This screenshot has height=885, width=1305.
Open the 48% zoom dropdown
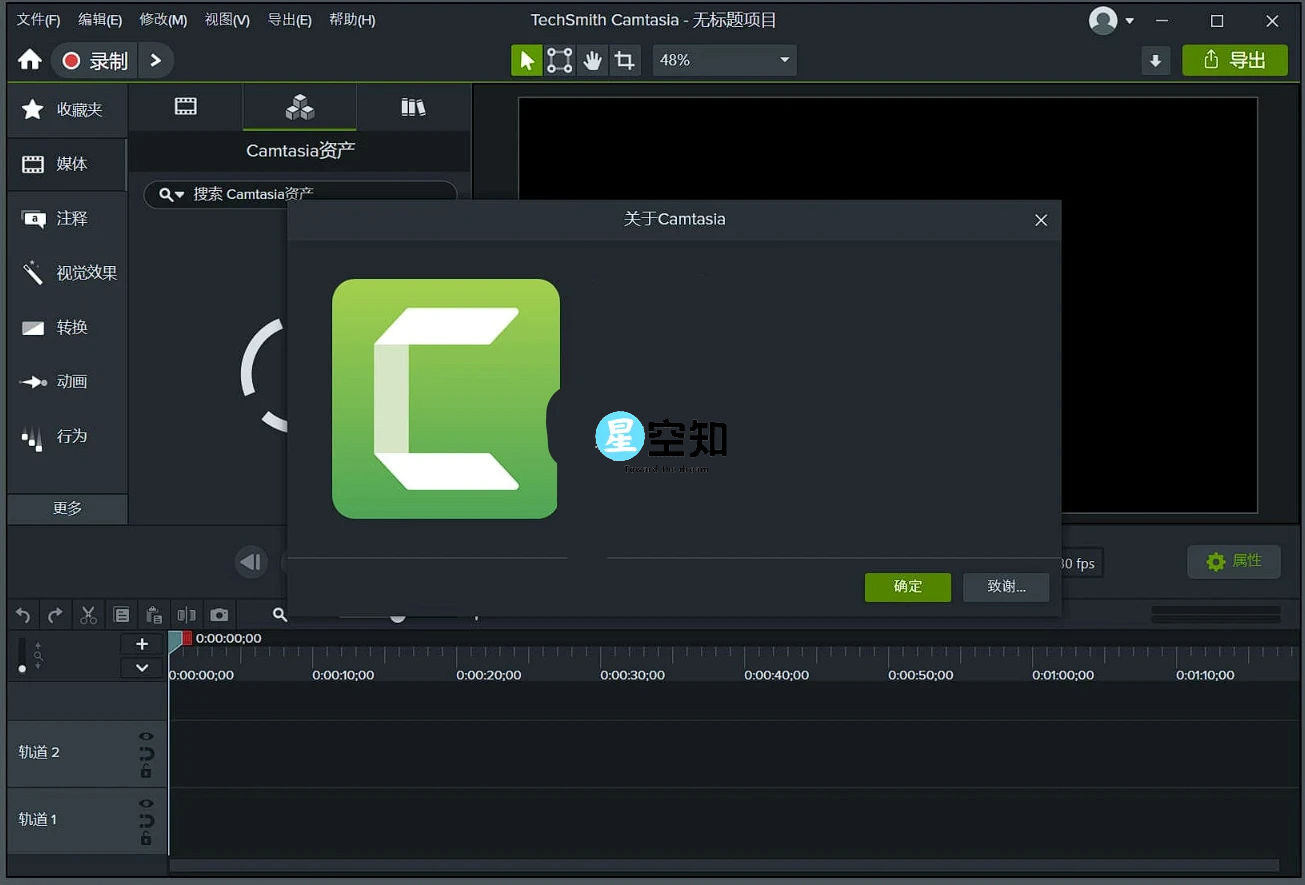point(724,60)
